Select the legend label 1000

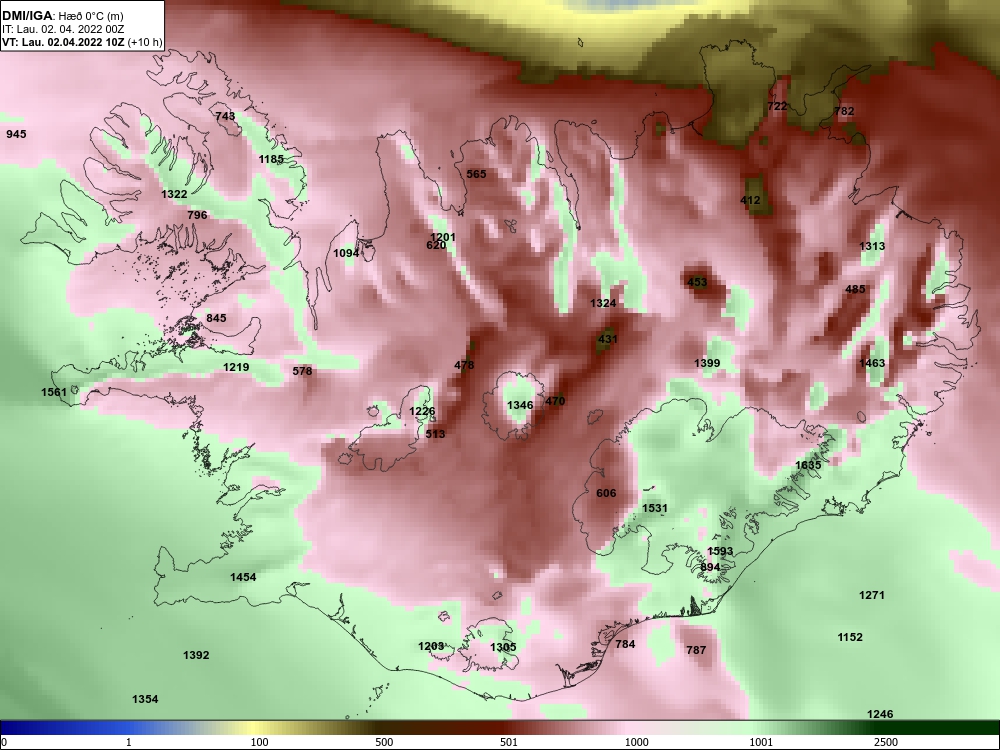(636, 742)
